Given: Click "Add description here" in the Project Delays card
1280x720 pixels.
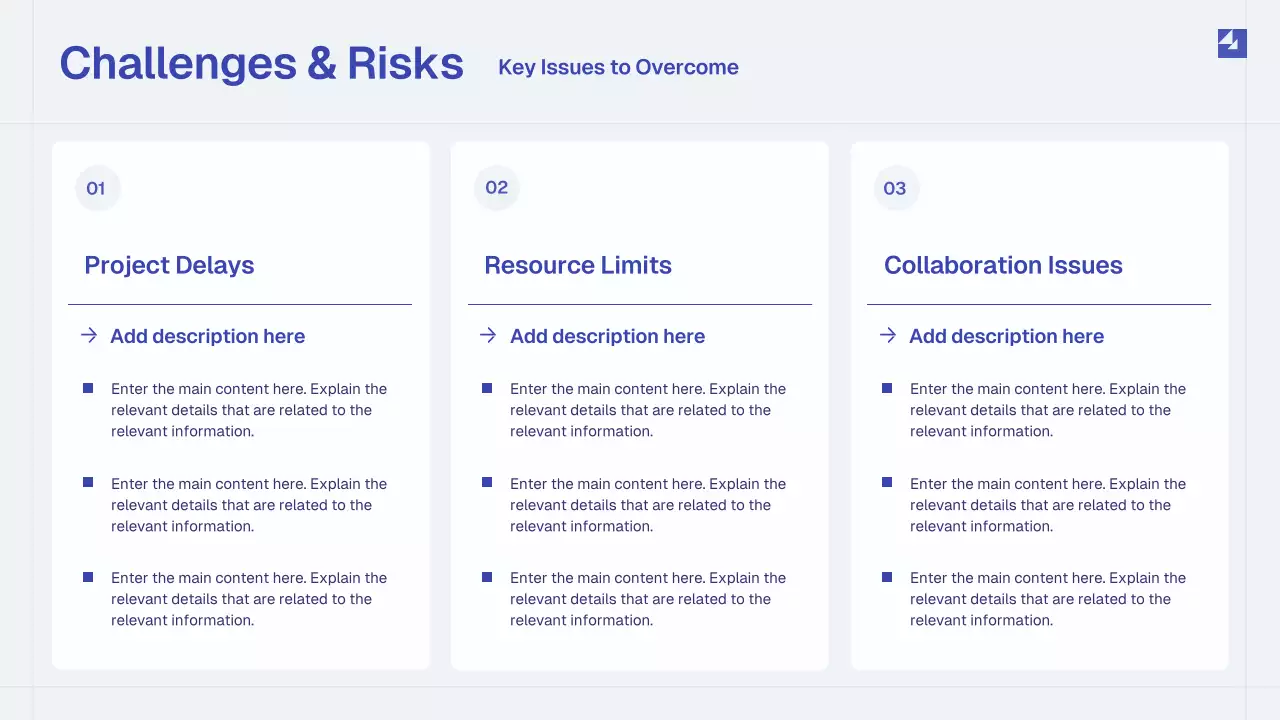Looking at the screenshot, I should [207, 336].
